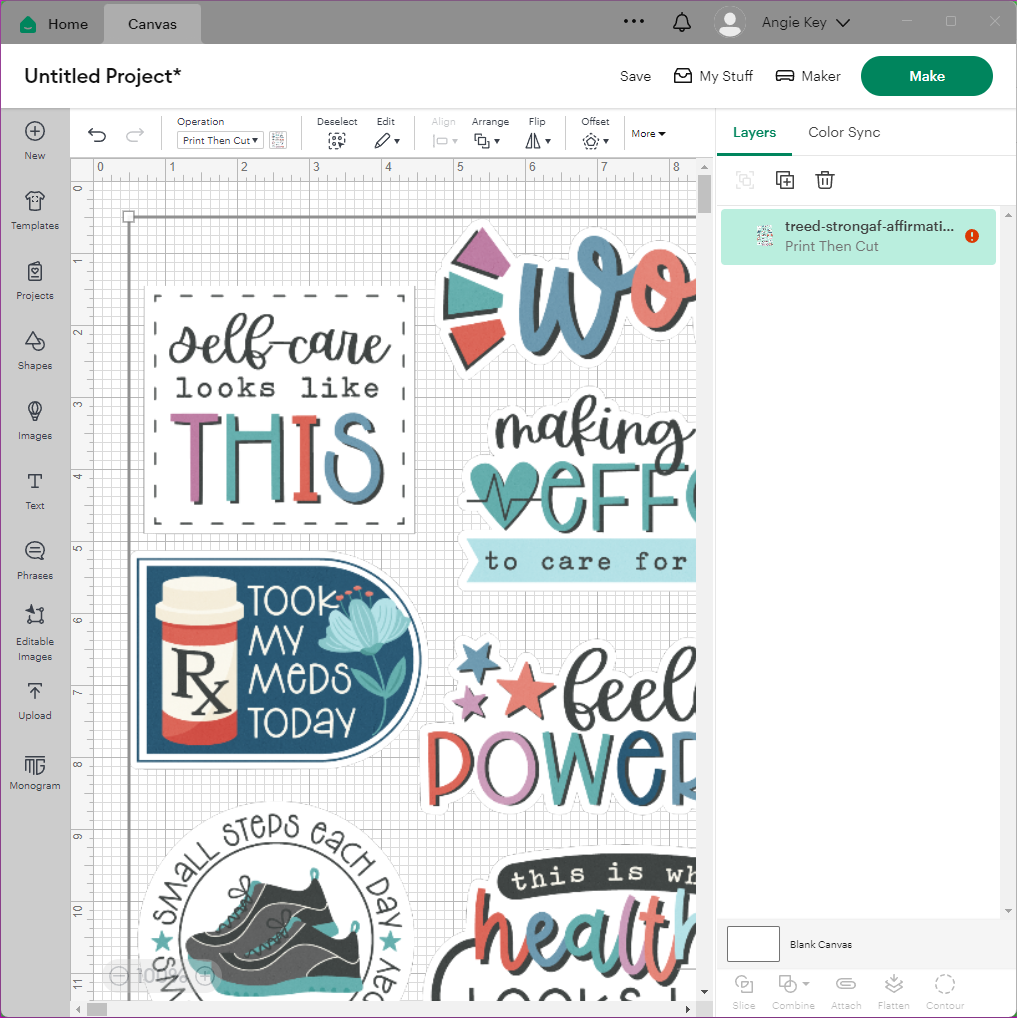The height and width of the screenshot is (1018, 1017).
Task: Go to the Home tab
Action: (54, 23)
